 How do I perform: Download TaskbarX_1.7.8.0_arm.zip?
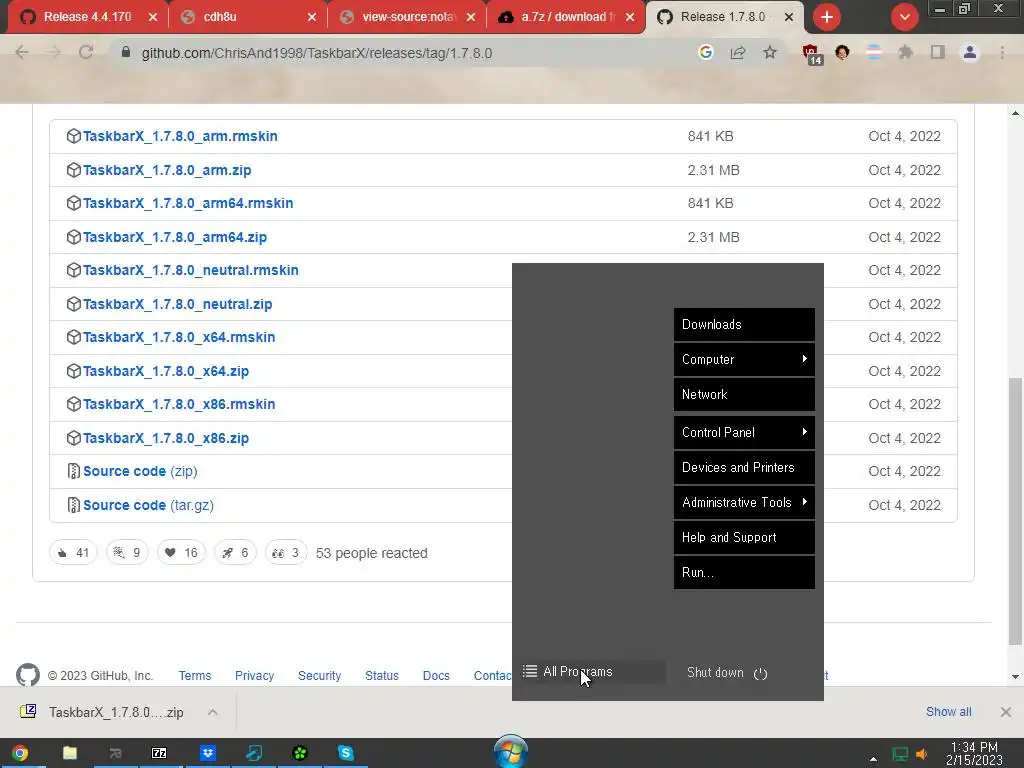click(x=167, y=170)
